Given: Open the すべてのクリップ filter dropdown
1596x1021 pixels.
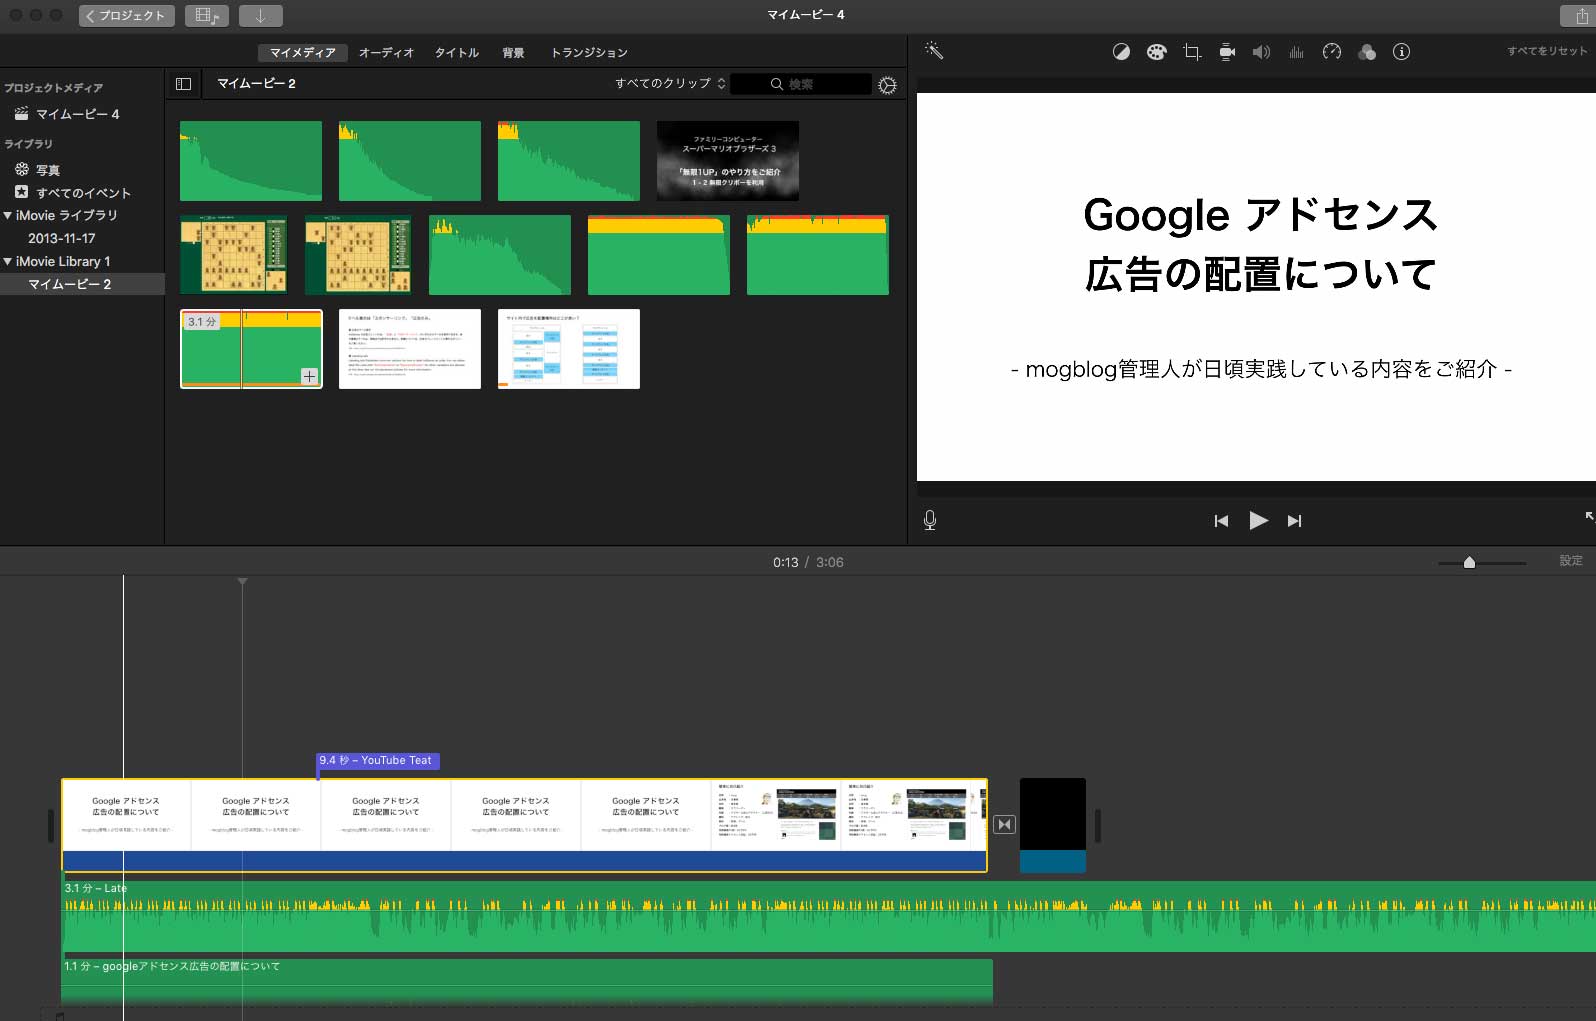Looking at the screenshot, I should click(669, 84).
